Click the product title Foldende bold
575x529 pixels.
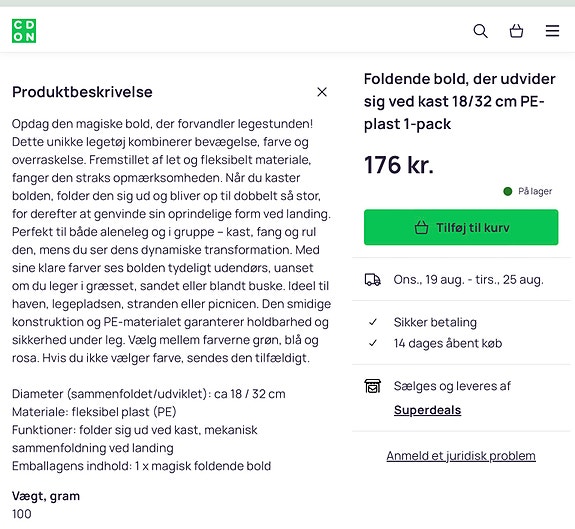pos(459,102)
